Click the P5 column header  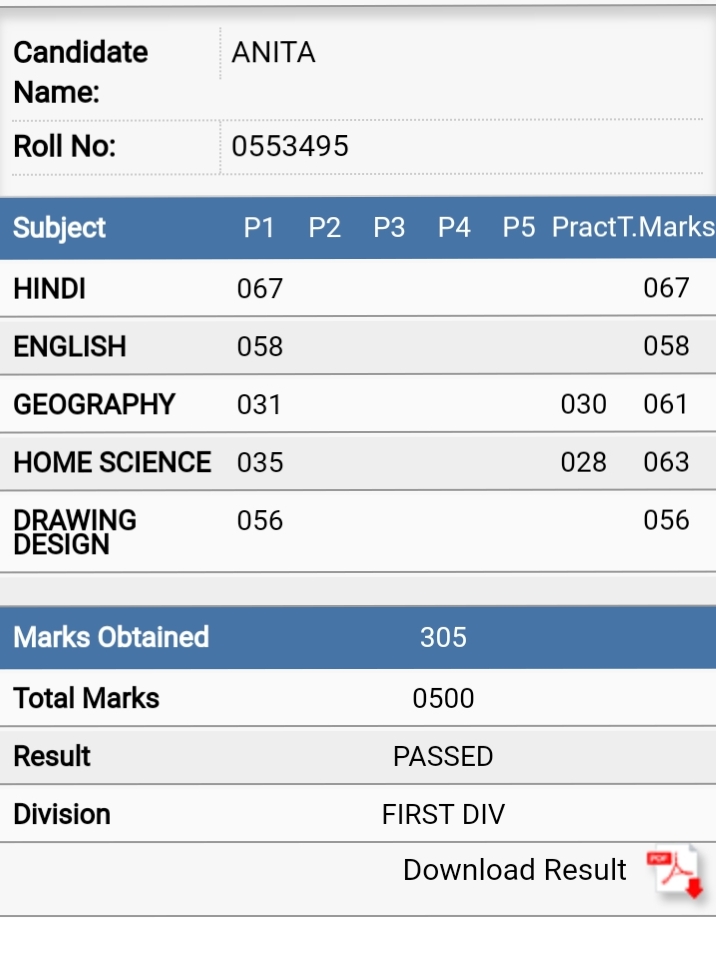point(518,228)
